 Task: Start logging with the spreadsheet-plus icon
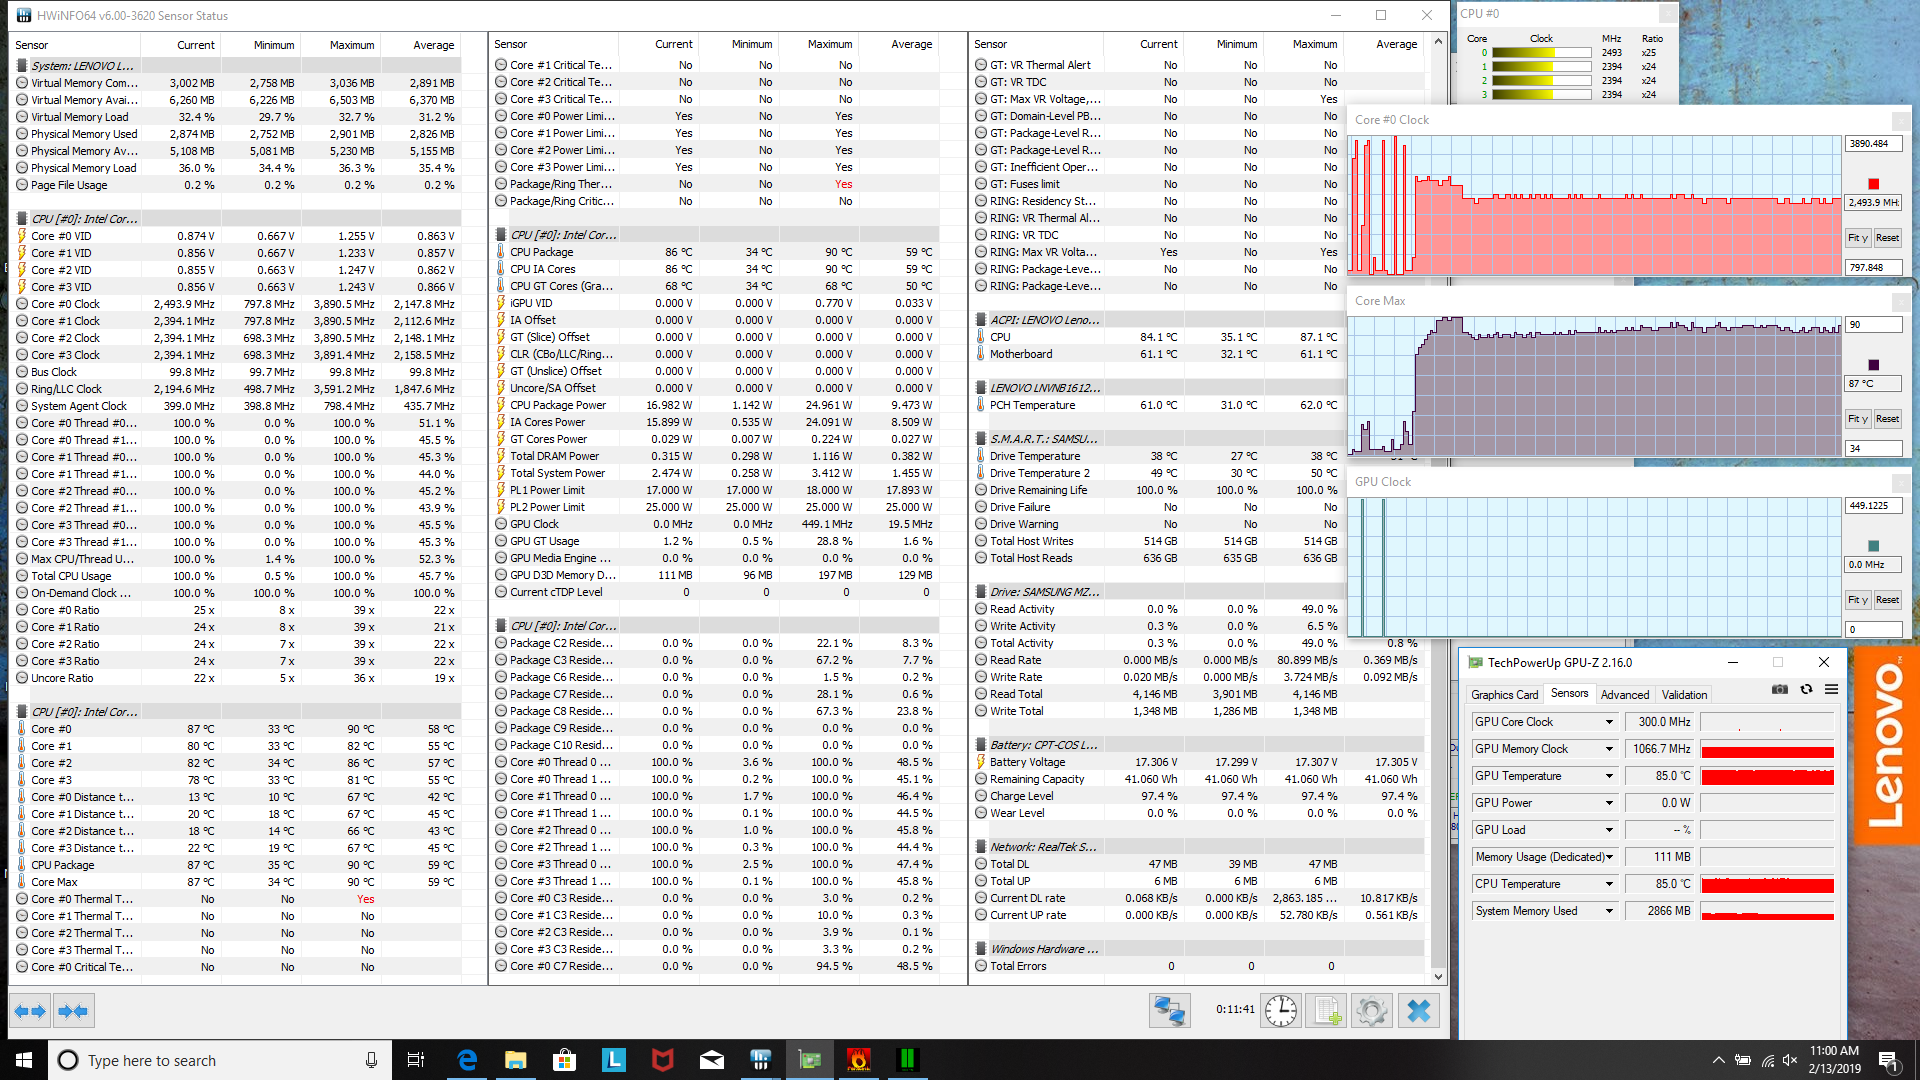tap(1326, 1011)
